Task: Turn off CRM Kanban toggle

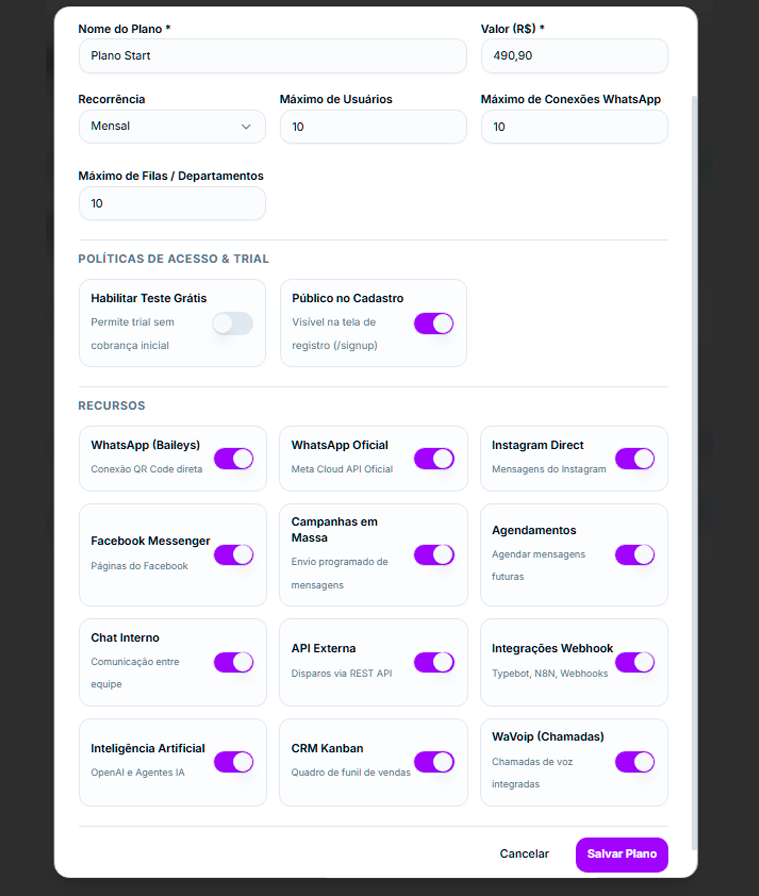Action: (434, 762)
